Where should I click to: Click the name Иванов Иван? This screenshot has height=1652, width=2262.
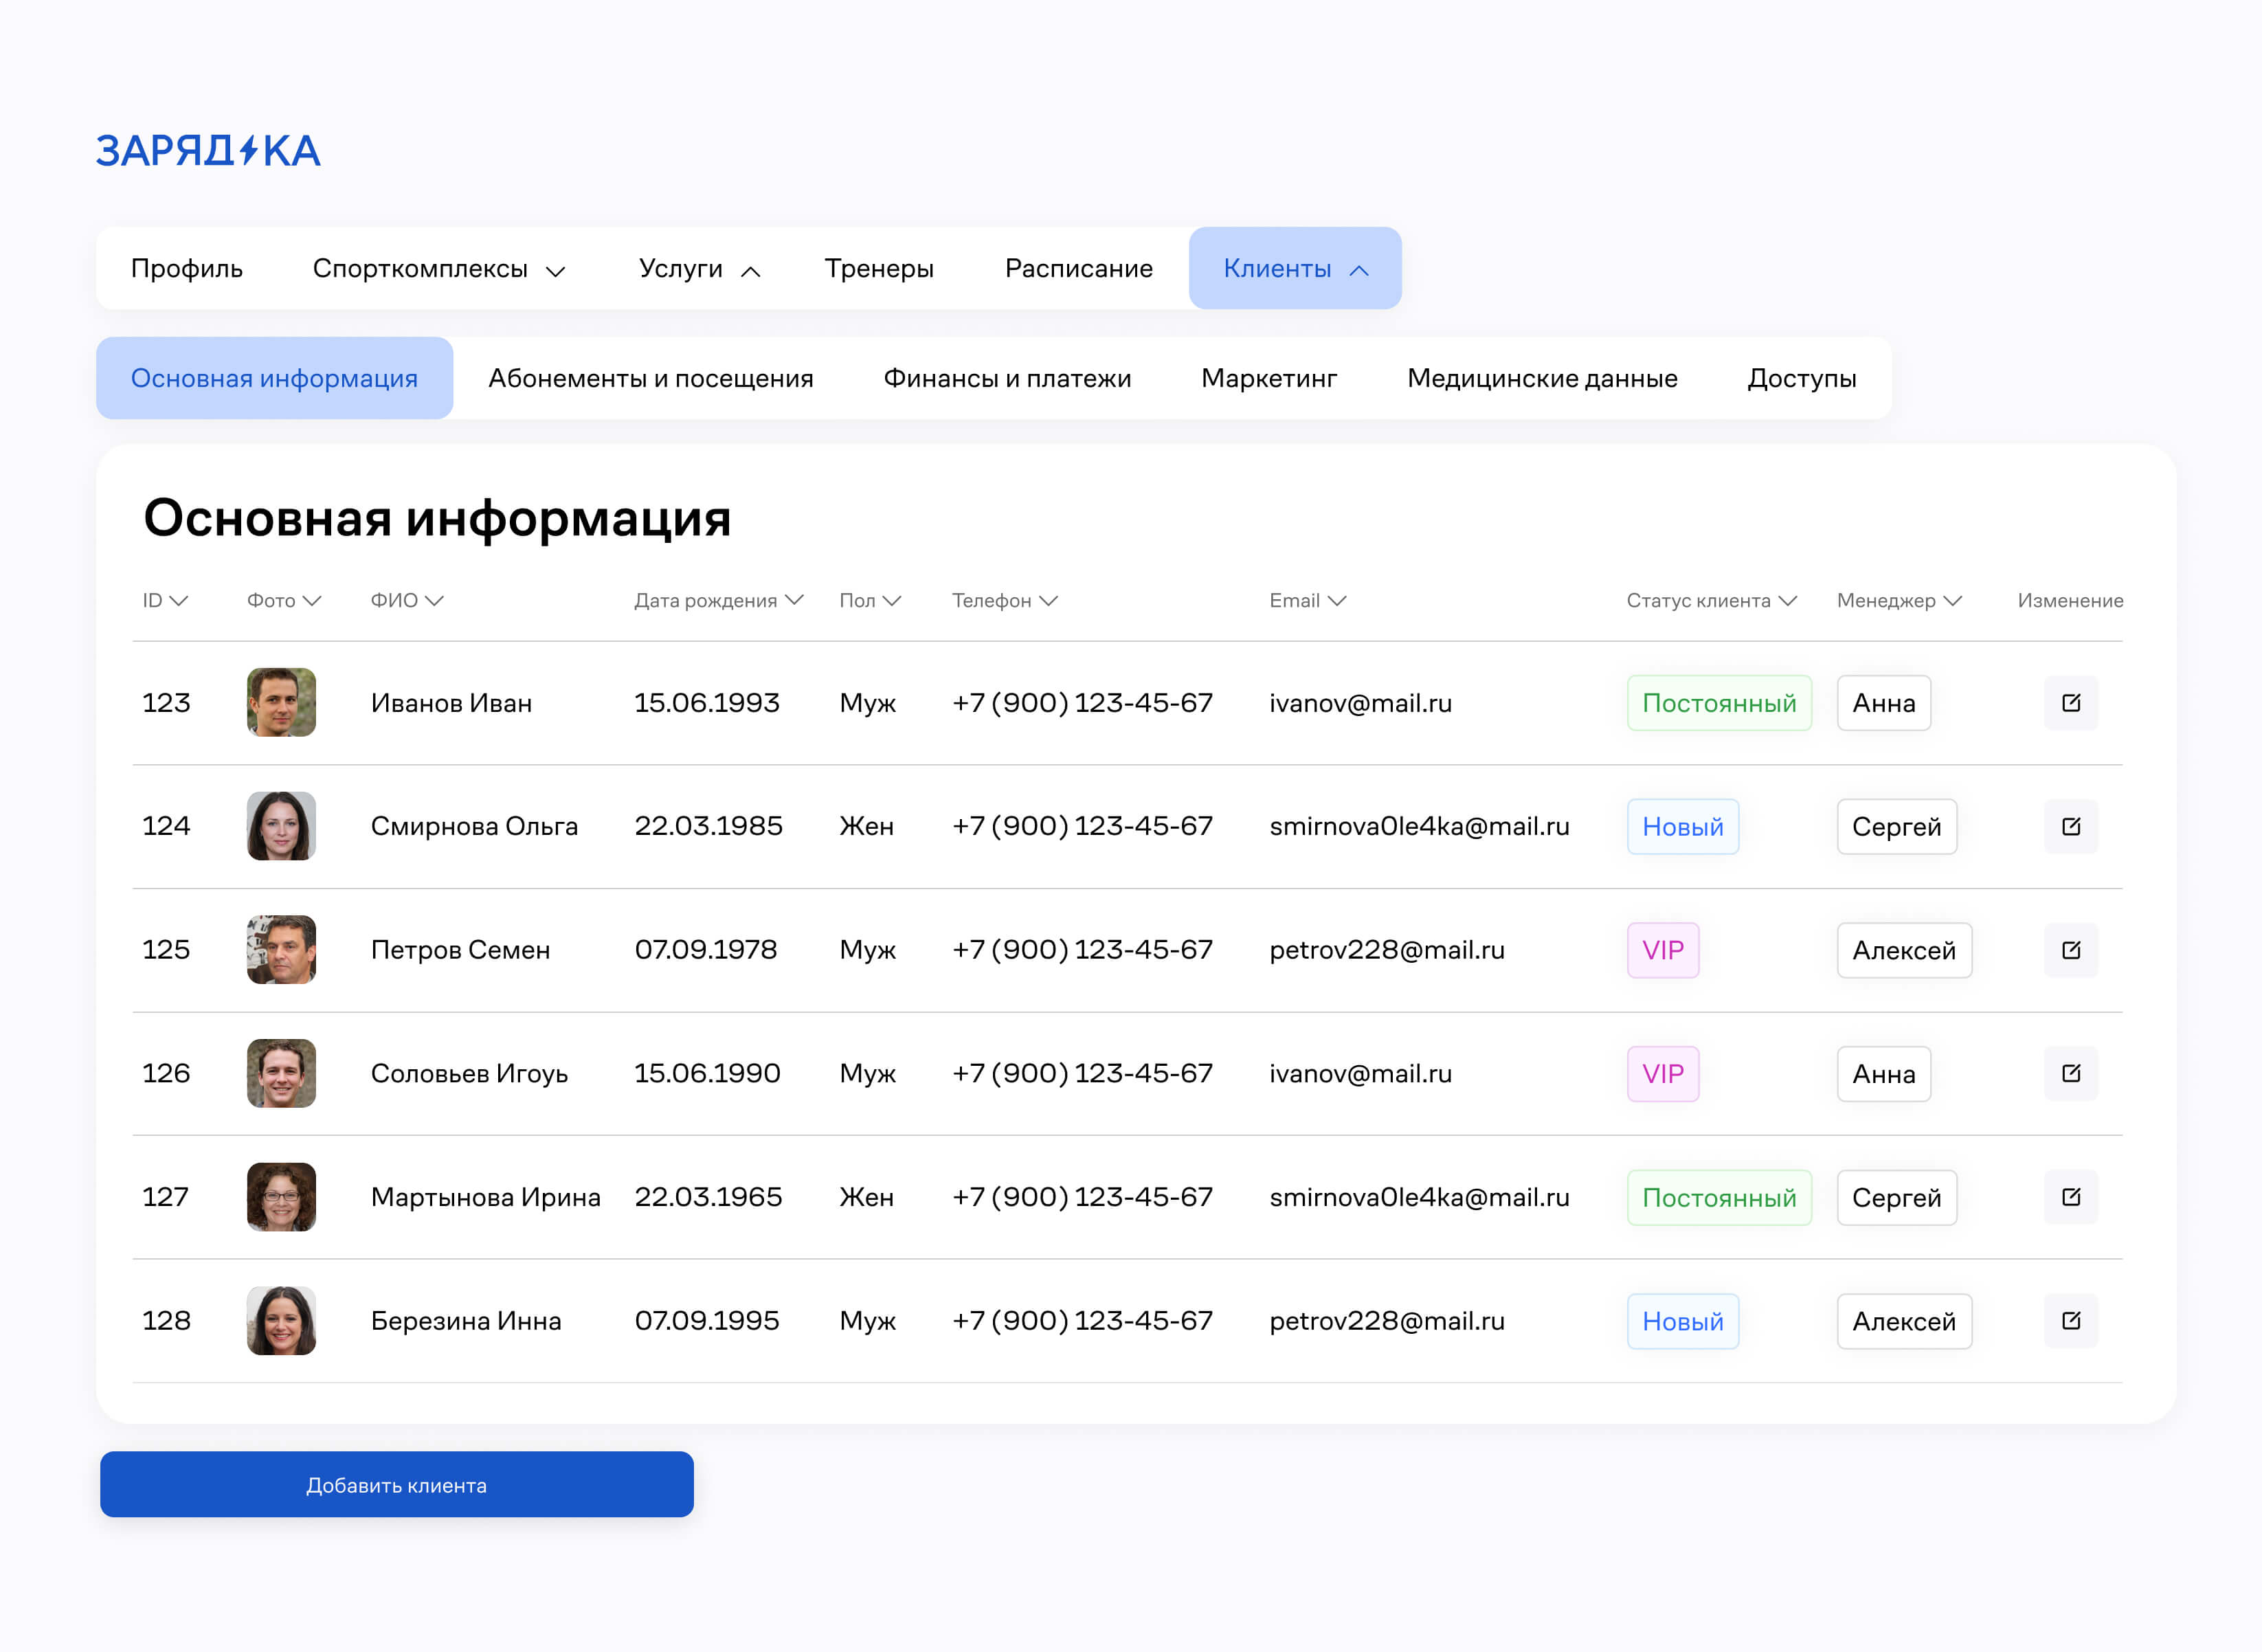[x=451, y=703]
